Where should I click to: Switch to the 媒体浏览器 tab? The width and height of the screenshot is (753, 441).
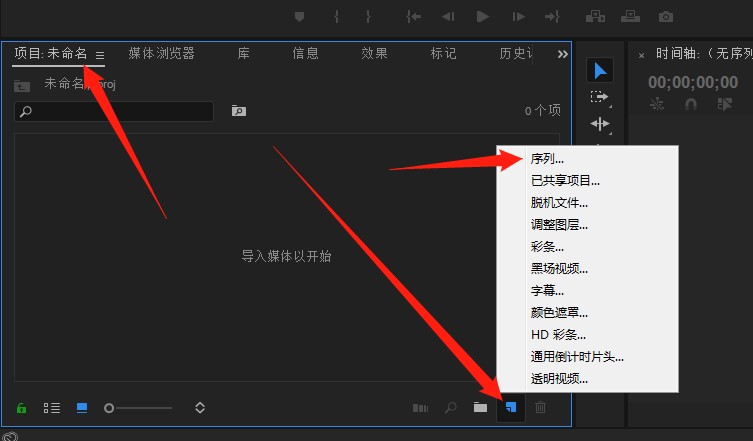161,53
